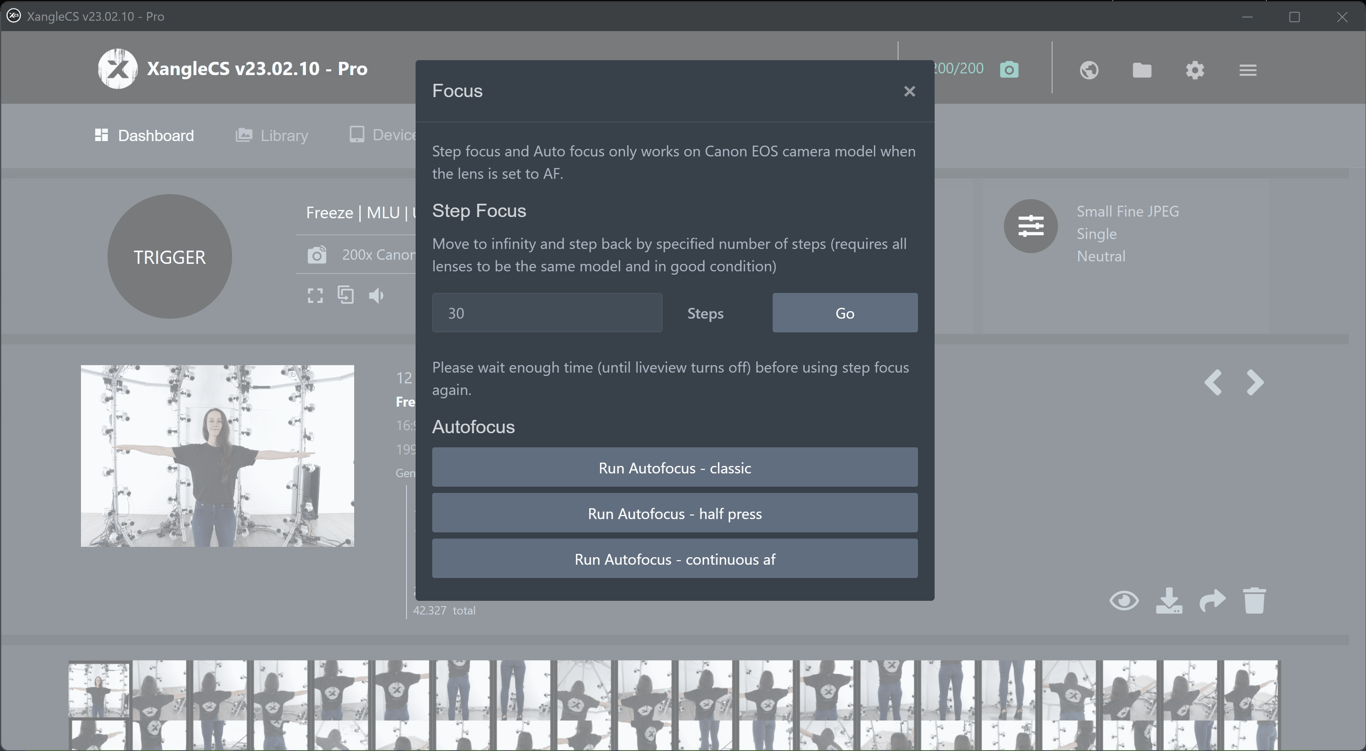
Task: Open the hamburger menu icon
Action: 1248,70
